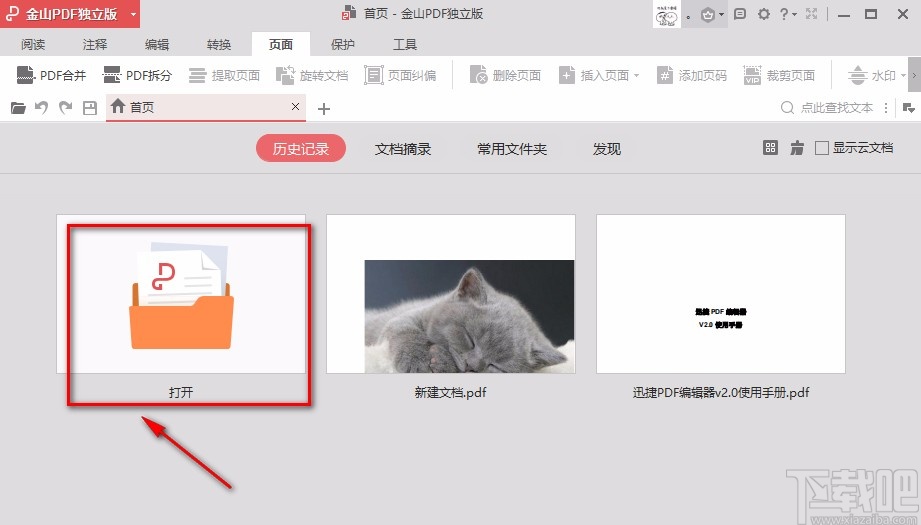Click the 打开 folder thumbnail
The height and width of the screenshot is (525, 921).
tap(181, 294)
